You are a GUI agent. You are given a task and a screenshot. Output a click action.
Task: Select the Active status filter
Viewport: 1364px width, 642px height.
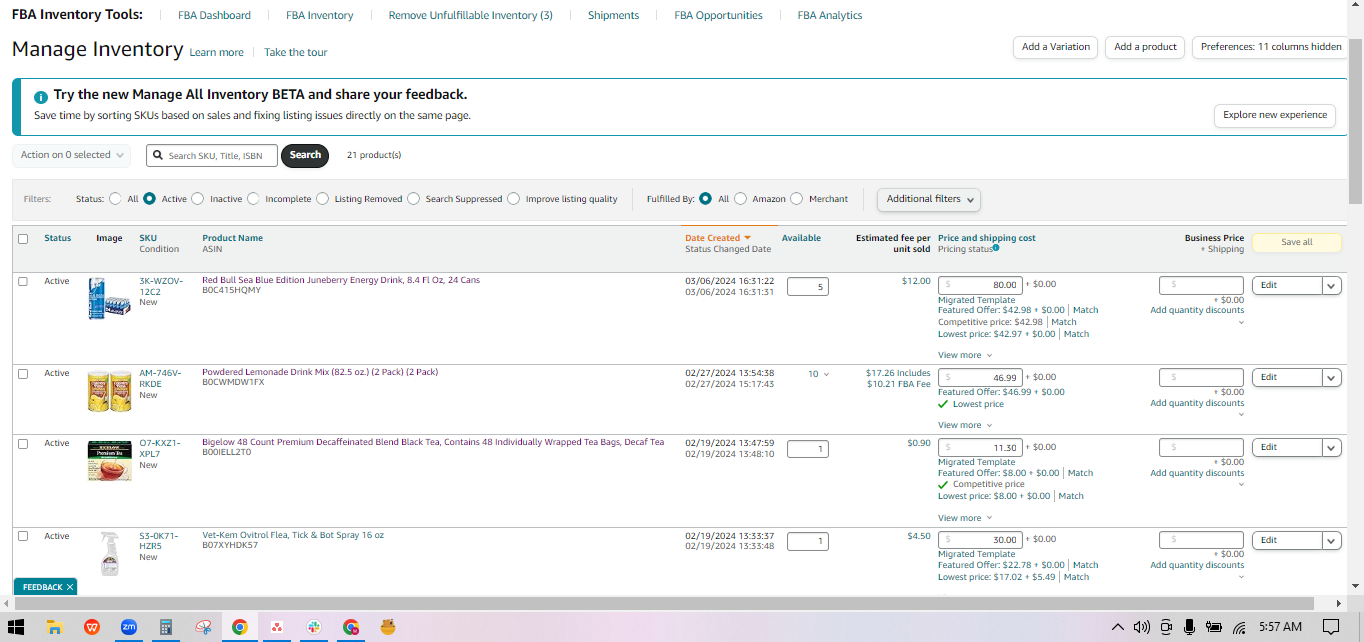coord(149,199)
